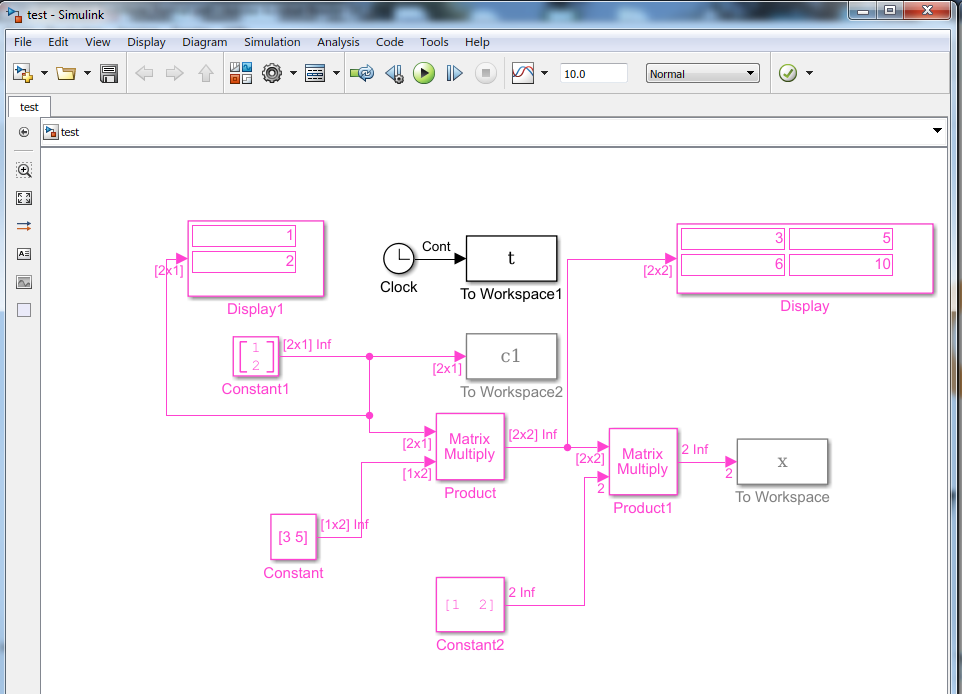Open the View menu
Screen dimensions: 962x694
[98, 42]
